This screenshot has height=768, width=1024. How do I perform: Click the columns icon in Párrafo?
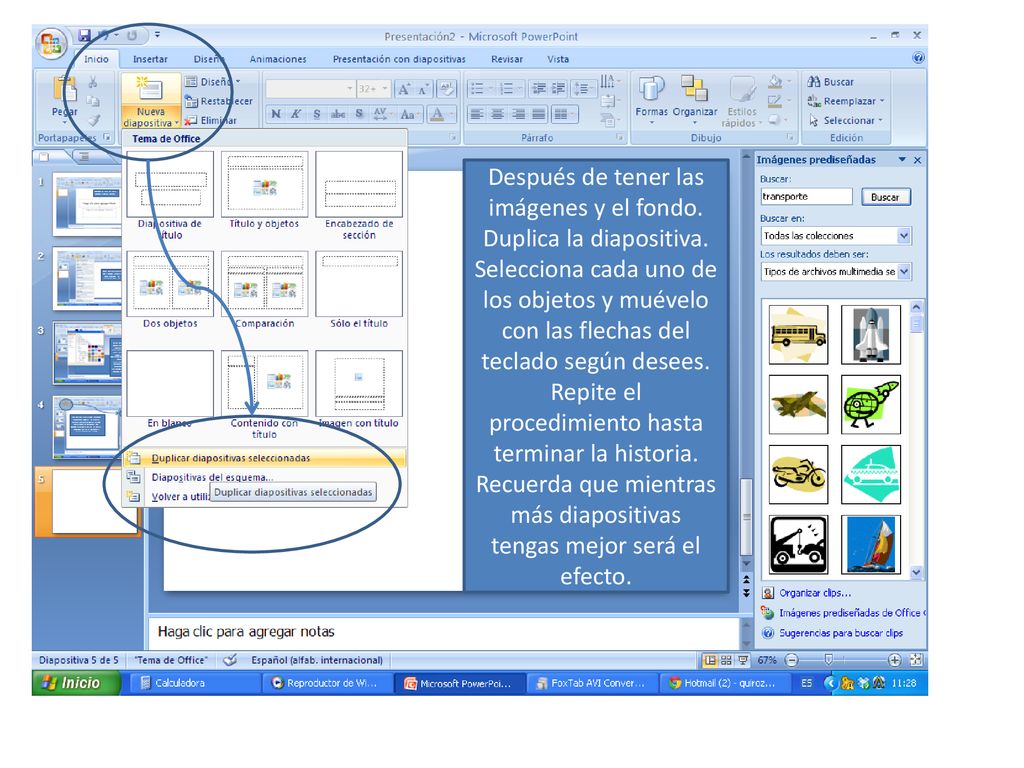pos(563,114)
